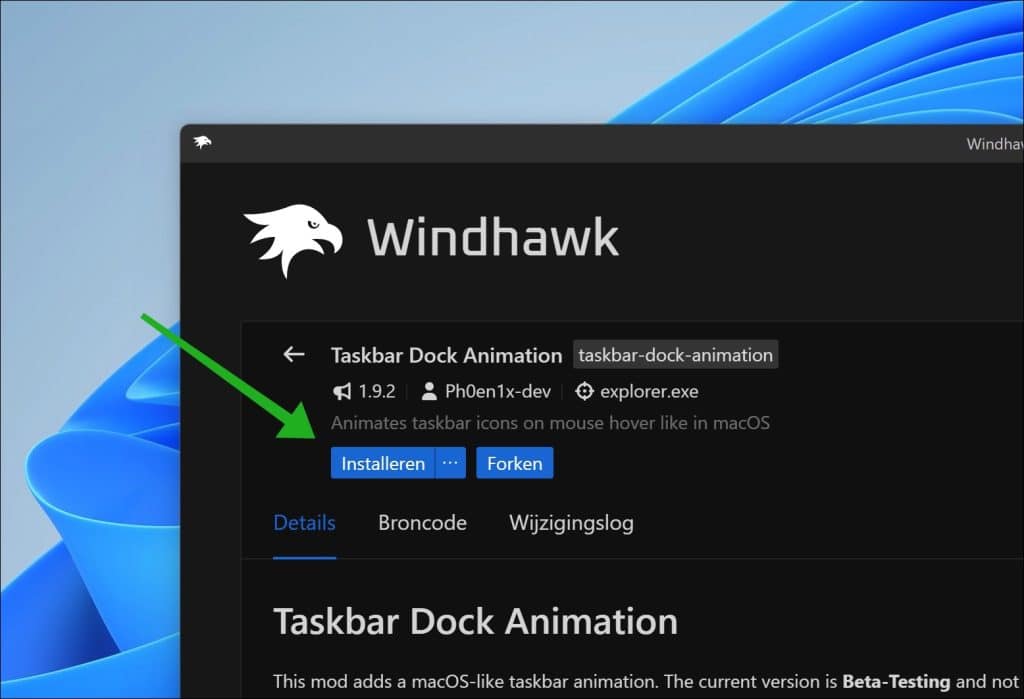Click the megaphone version icon
This screenshot has height=699, width=1024.
click(x=342, y=391)
